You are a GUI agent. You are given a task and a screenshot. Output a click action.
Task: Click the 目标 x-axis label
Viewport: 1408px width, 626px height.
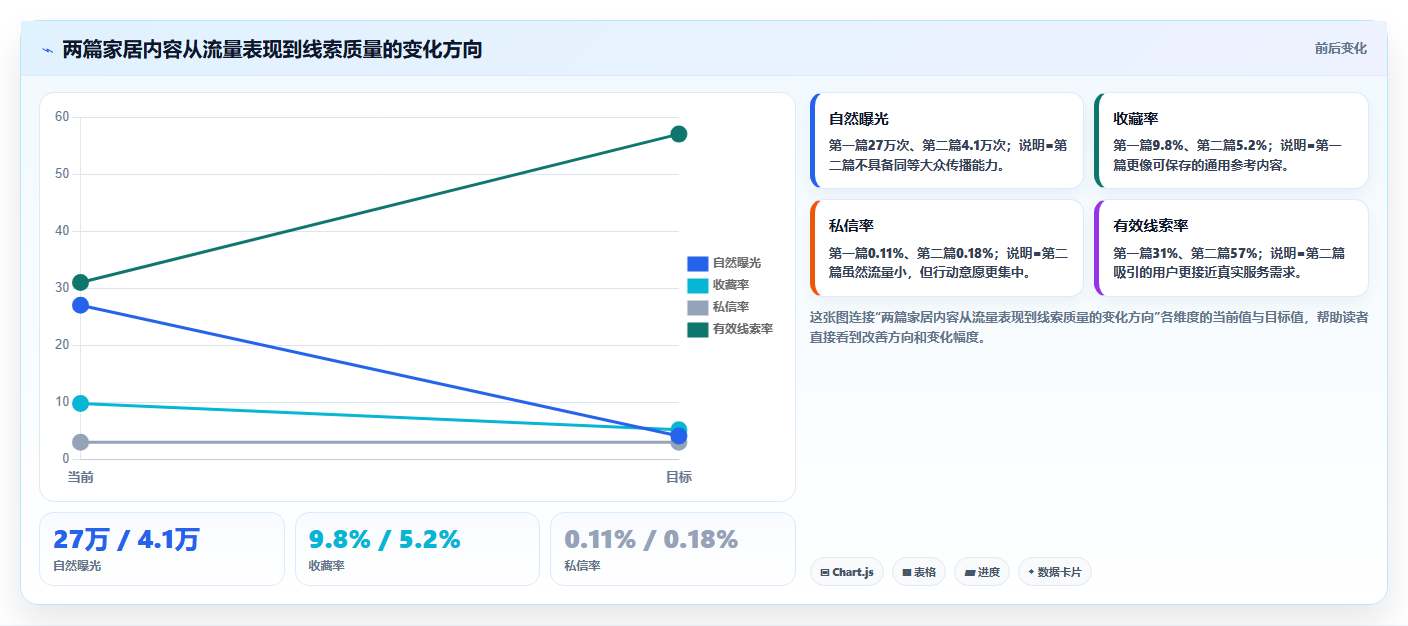coord(679,477)
